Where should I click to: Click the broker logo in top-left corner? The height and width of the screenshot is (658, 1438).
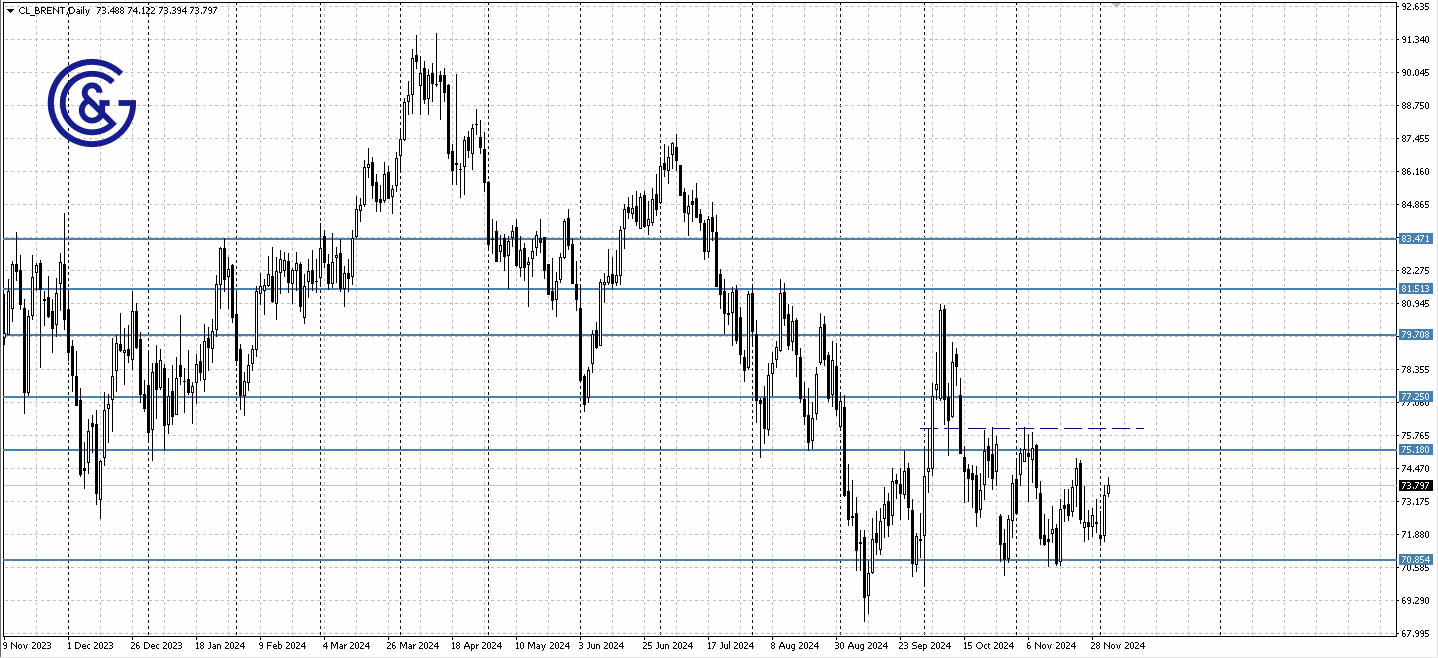pyautogui.click(x=93, y=100)
